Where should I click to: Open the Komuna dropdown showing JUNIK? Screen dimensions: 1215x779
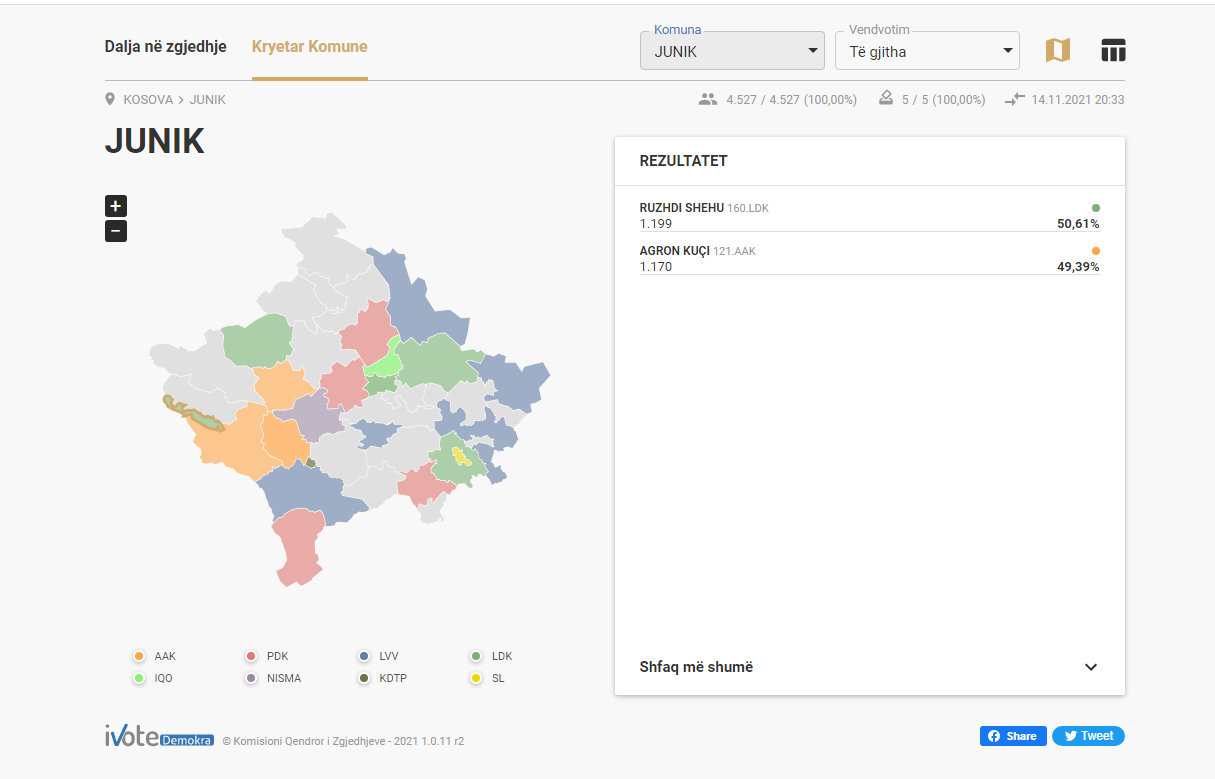[x=732, y=51]
